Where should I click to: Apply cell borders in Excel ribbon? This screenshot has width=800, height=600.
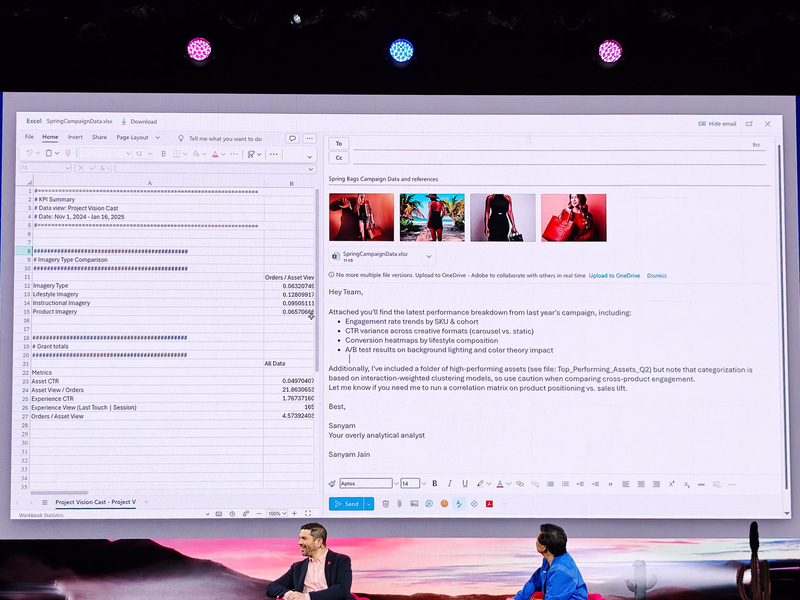[177, 154]
